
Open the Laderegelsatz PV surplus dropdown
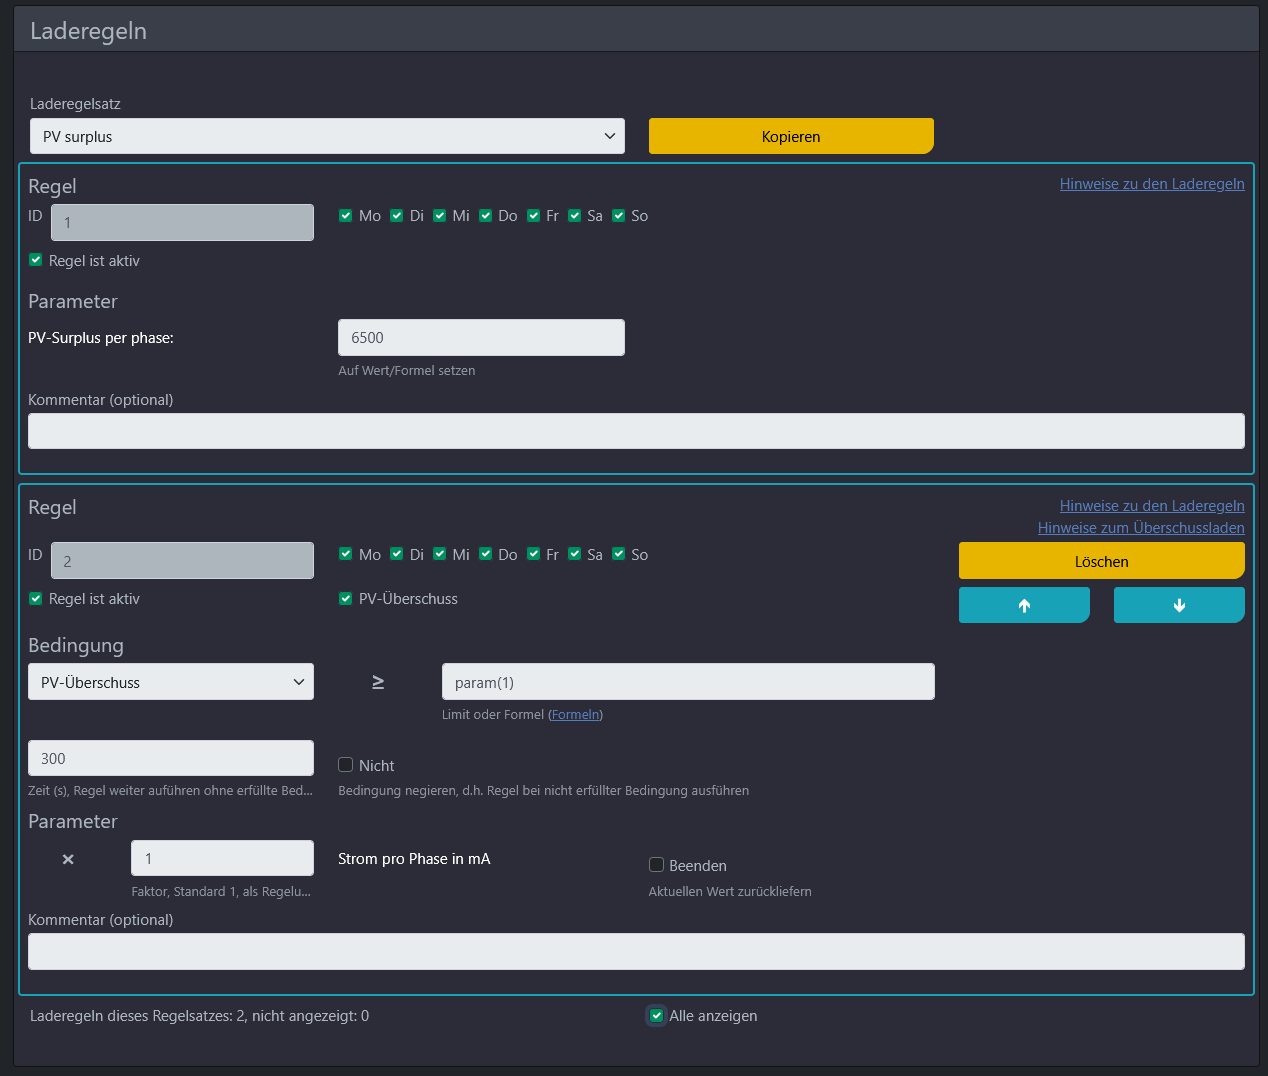(x=327, y=136)
